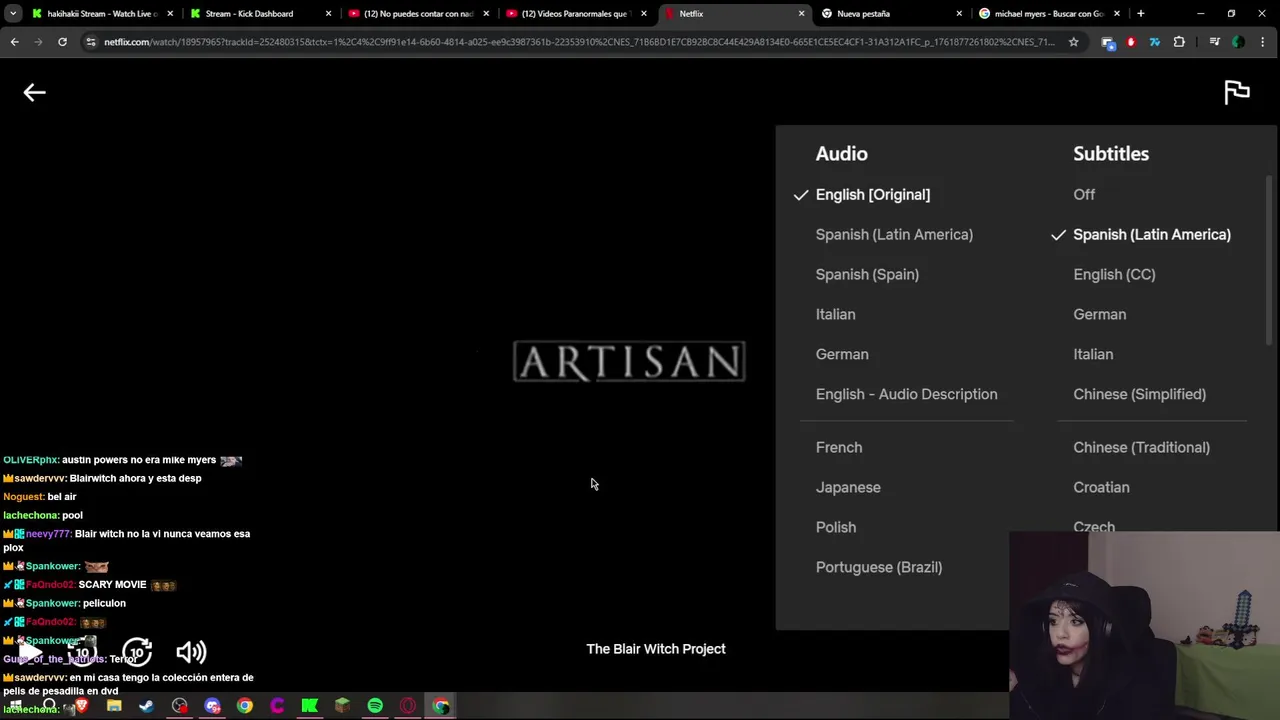Open Opera browser from taskbar
This screenshot has height=720, width=1280.
pos(408,706)
